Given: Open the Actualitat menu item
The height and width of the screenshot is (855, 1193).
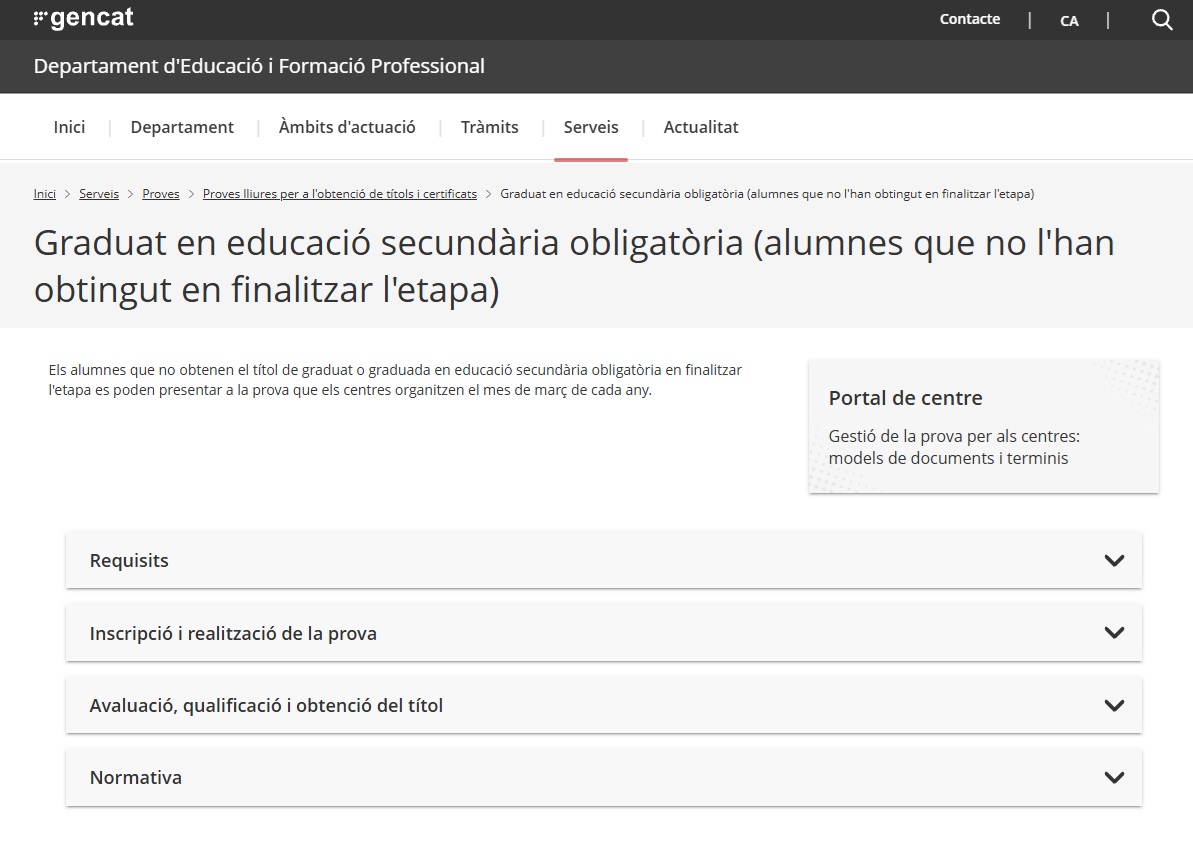Looking at the screenshot, I should pyautogui.click(x=701, y=127).
